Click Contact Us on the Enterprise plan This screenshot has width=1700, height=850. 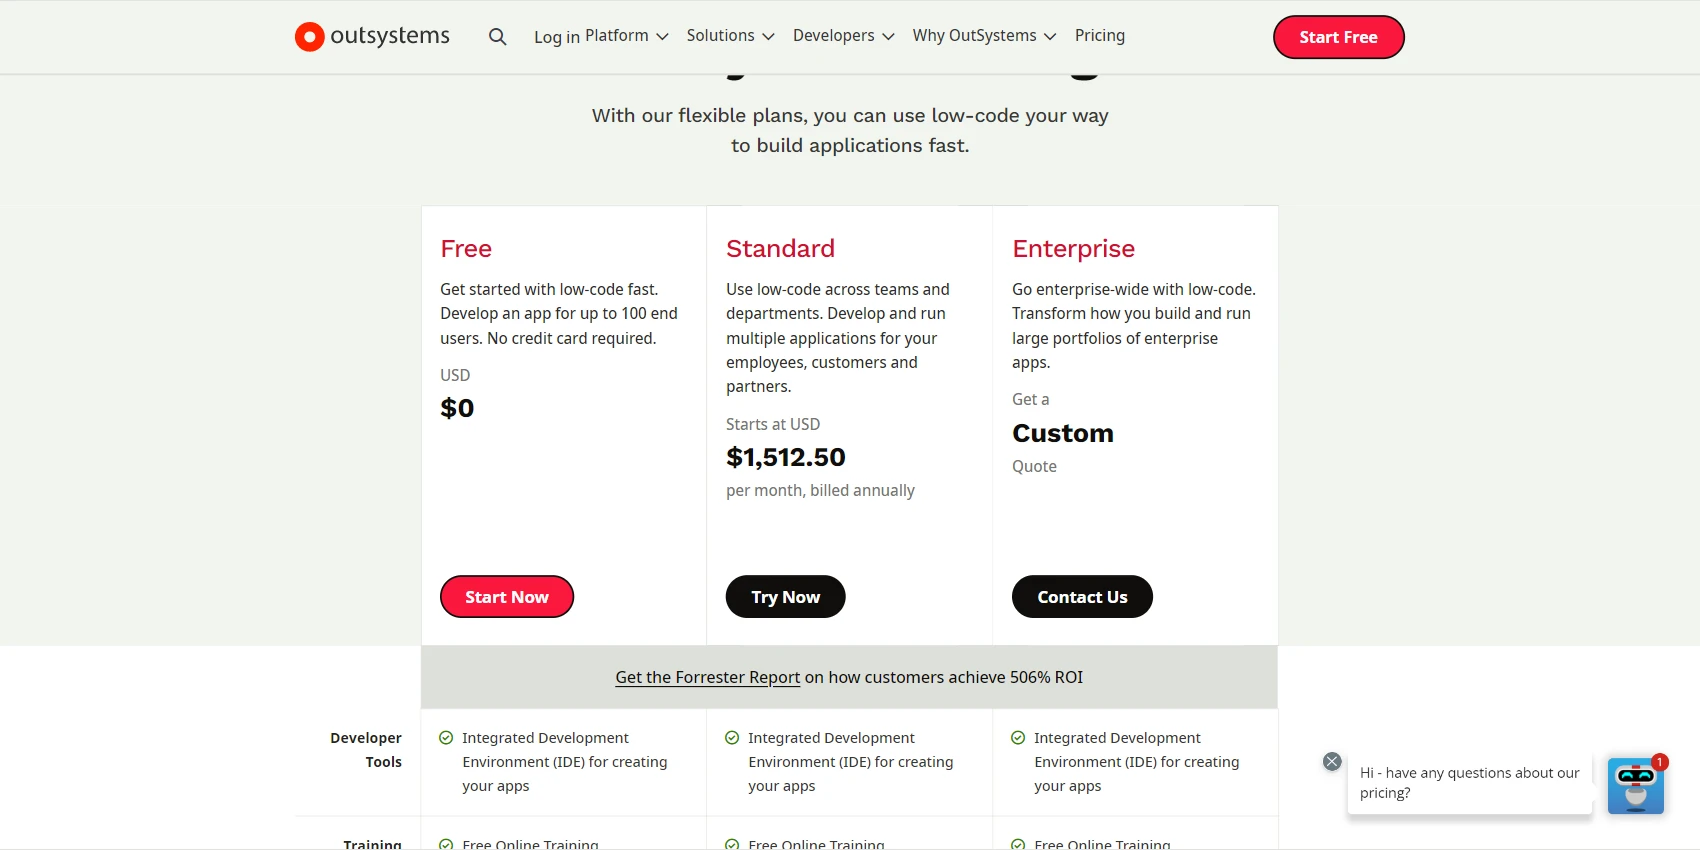coord(1082,597)
